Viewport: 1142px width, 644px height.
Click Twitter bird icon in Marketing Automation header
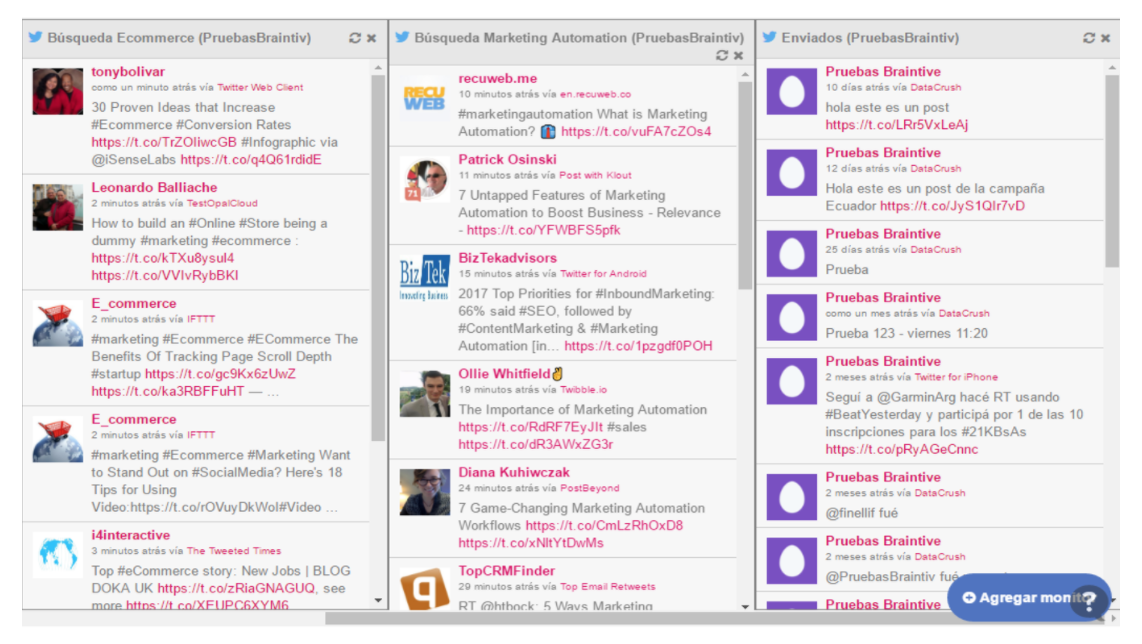point(402,37)
